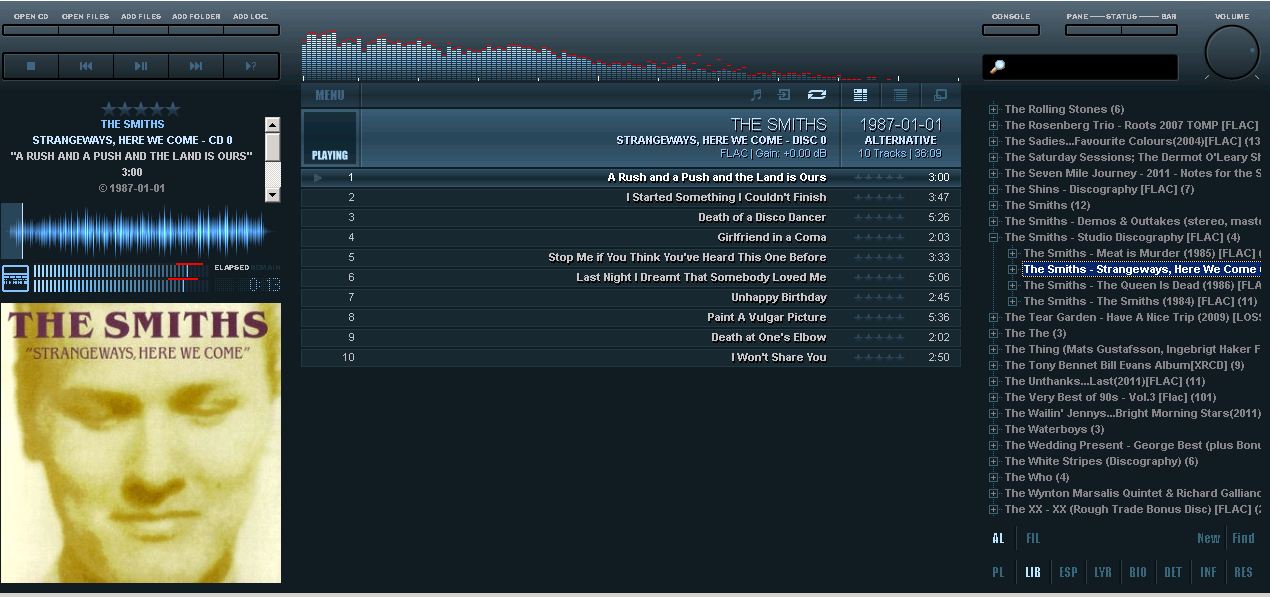Click the music note icon in the playlist toolbar
Image resolution: width=1270 pixels, height=597 pixels.
756,95
